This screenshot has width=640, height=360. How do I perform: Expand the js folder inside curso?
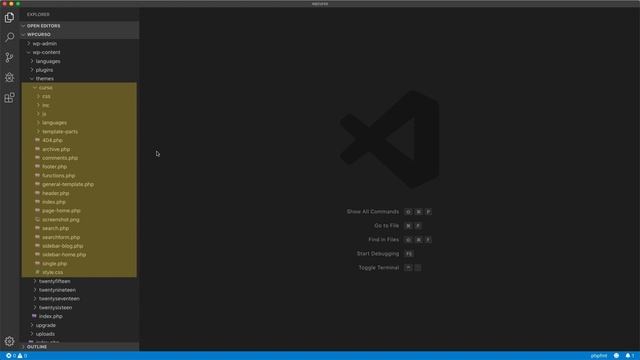tap(80, 114)
